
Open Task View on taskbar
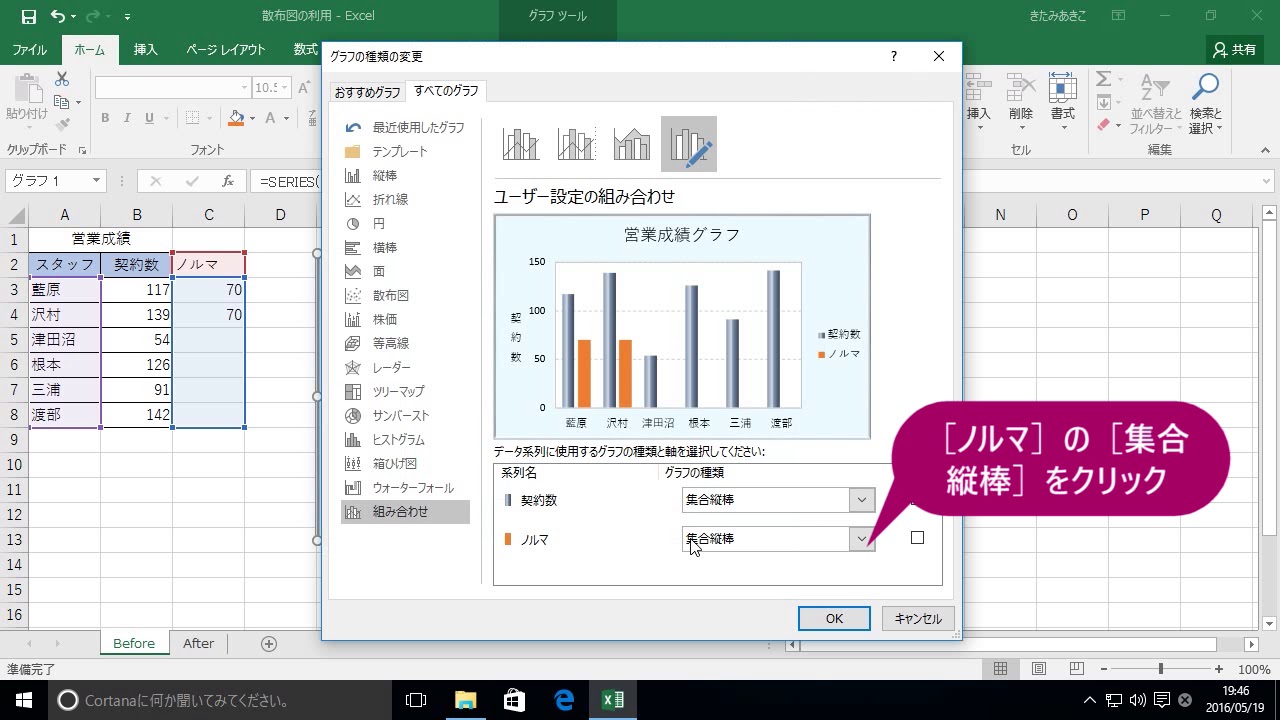[x=416, y=700]
